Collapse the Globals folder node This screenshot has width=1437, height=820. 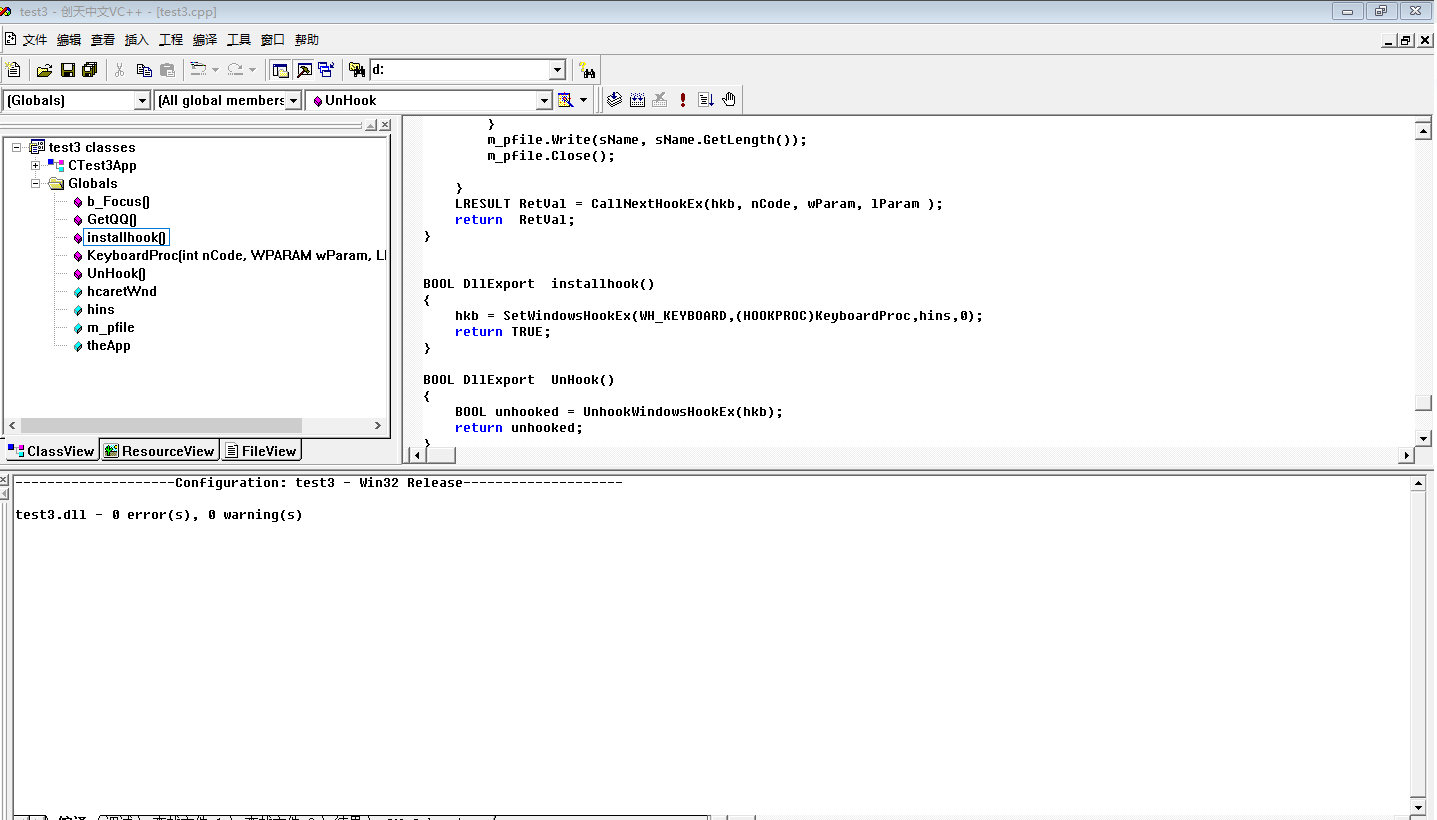click(36, 183)
